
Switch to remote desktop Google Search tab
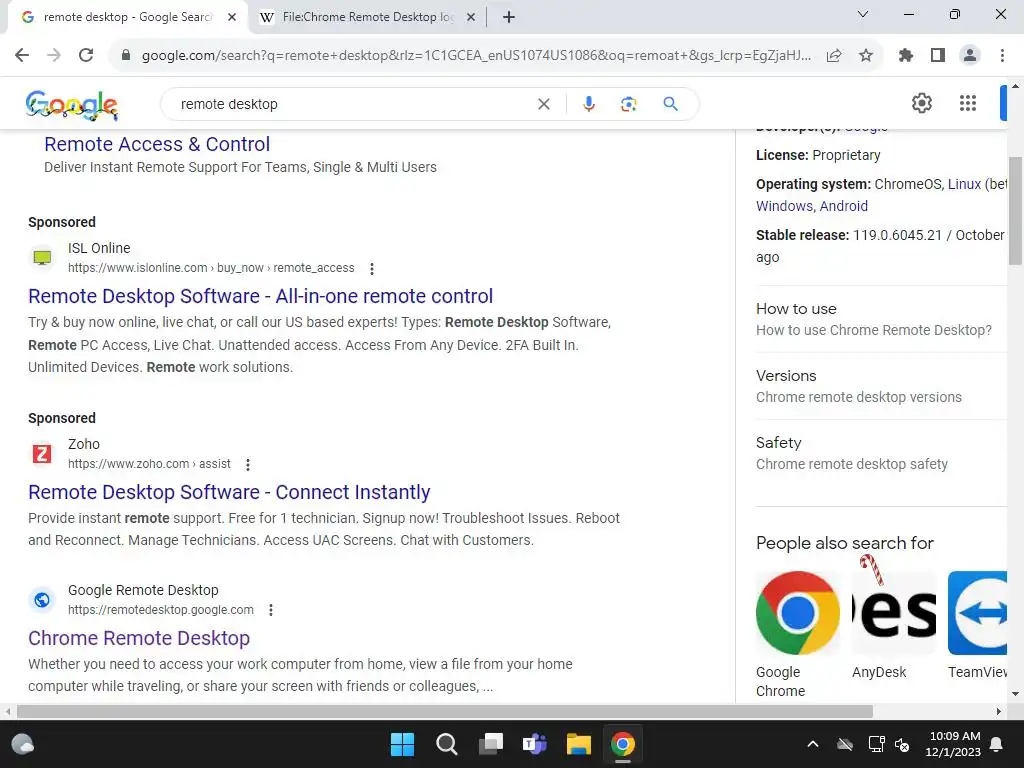click(x=128, y=17)
